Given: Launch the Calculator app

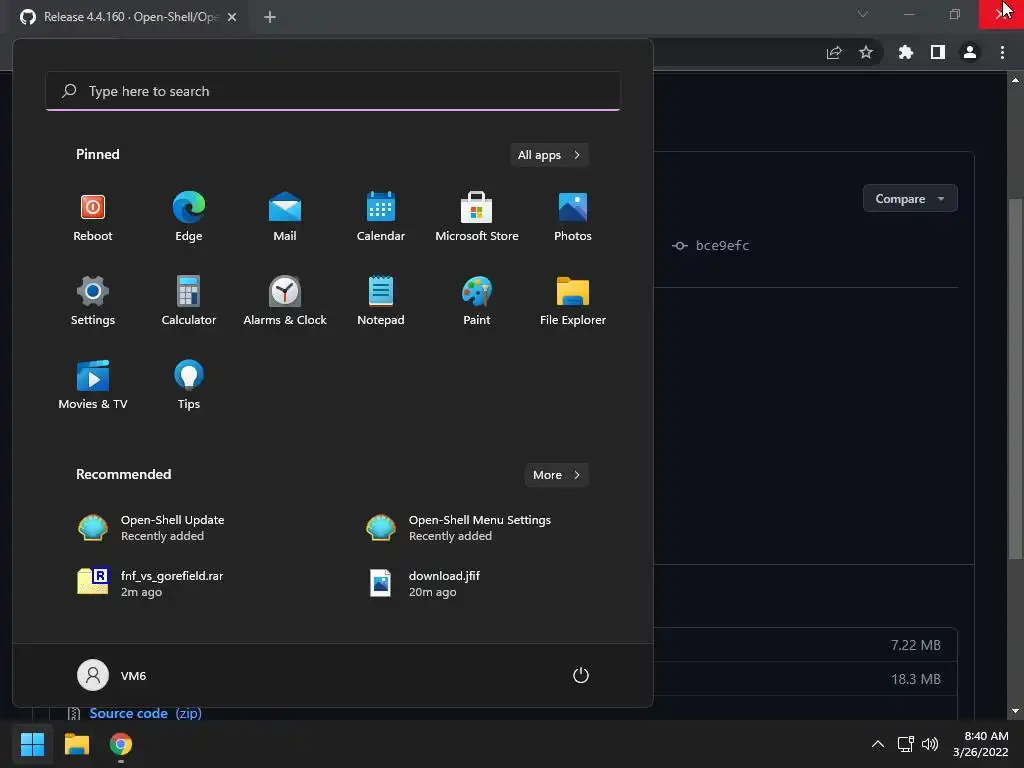Looking at the screenshot, I should click(x=188, y=302).
